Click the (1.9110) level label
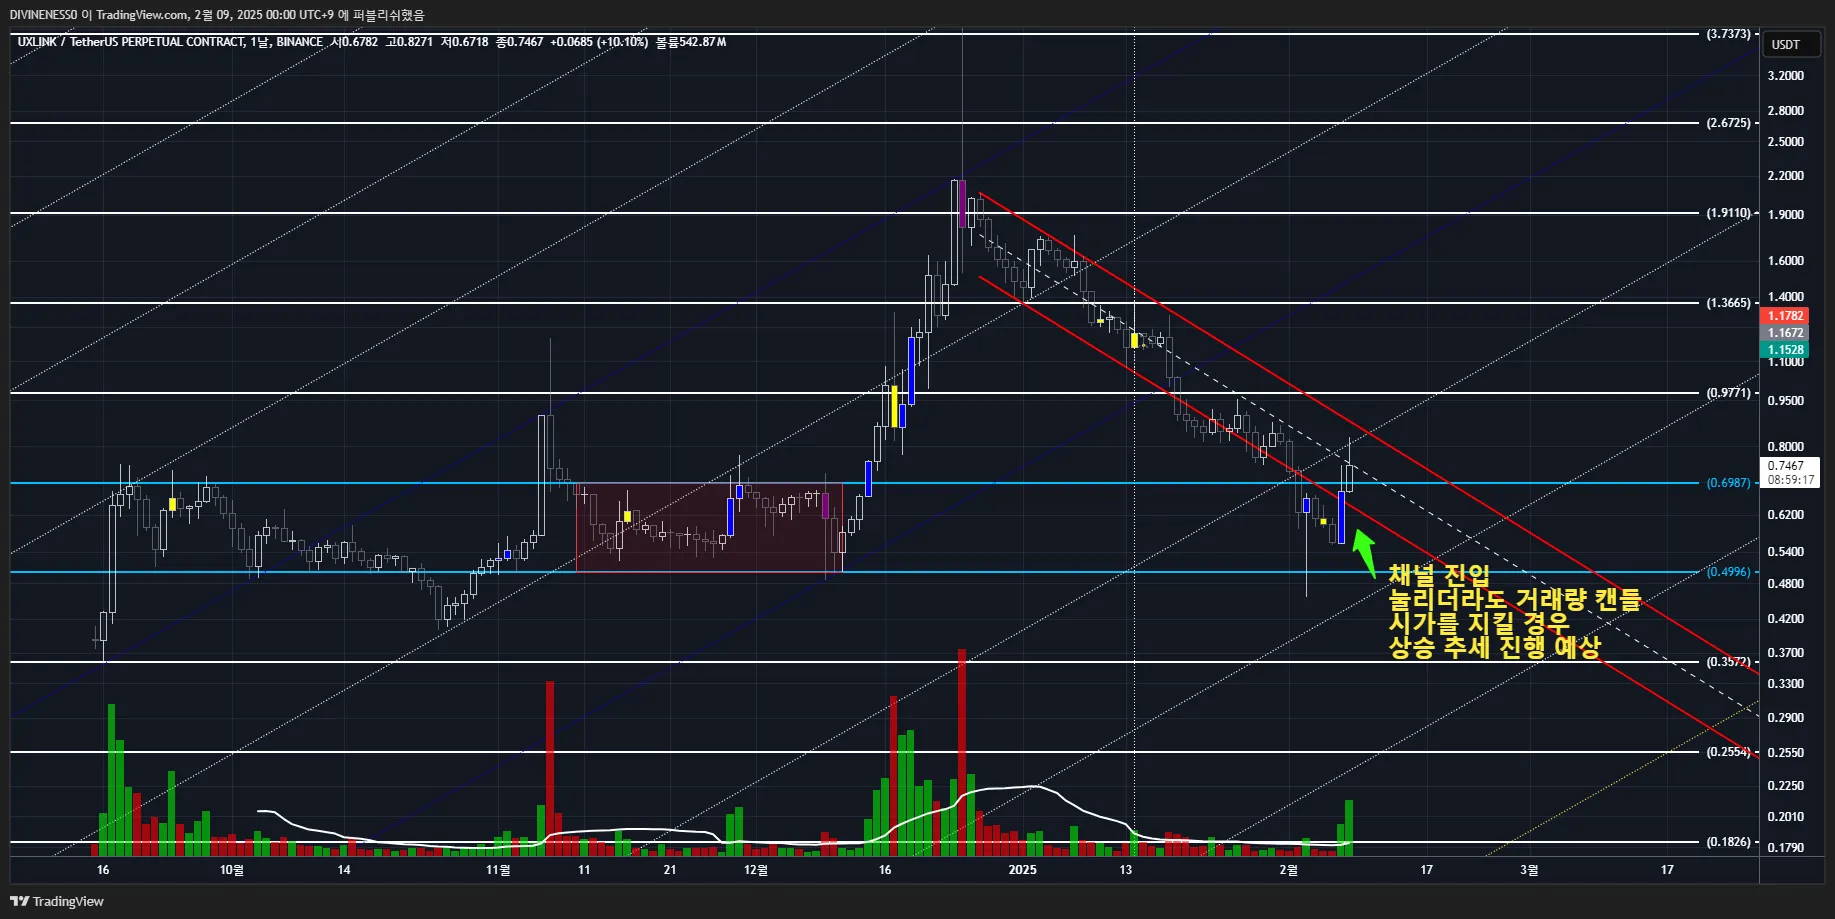Viewport: 1835px width, 919px height. pos(1728,213)
